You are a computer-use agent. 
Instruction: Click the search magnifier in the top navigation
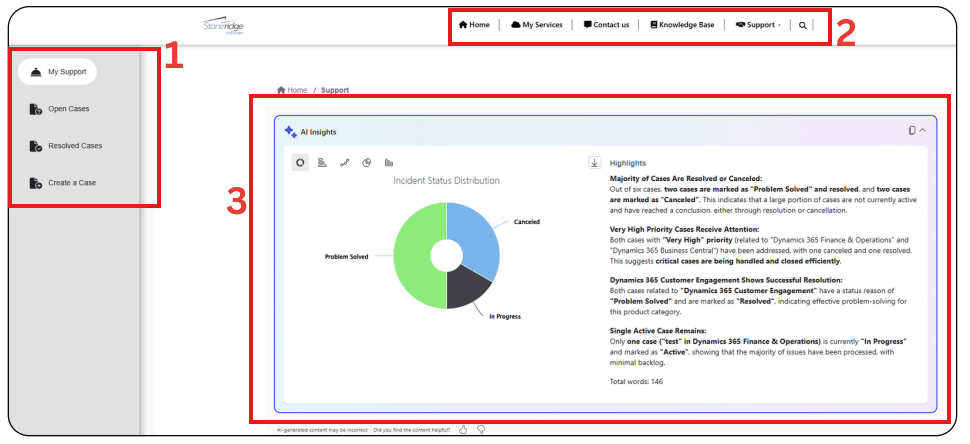(x=802, y=25)
